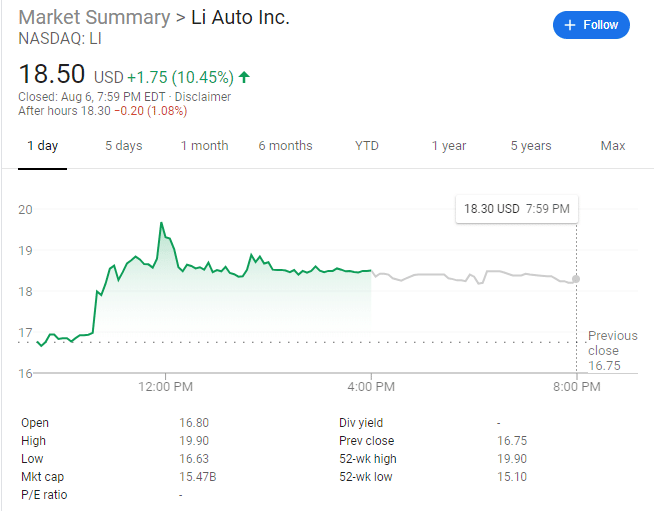Click the chart peak near 12:00 PM
The image size is (654, 511).
[x=161, y=223]
